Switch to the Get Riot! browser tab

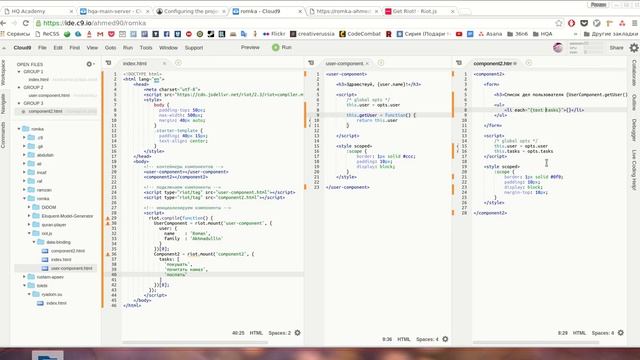tap(420, 11)
